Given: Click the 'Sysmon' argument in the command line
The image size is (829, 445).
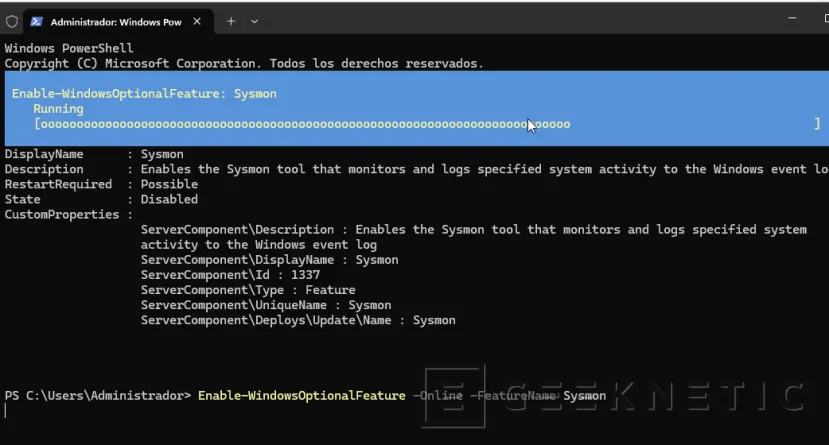Looking at the screenshot, I should click(x=585, y=396).
